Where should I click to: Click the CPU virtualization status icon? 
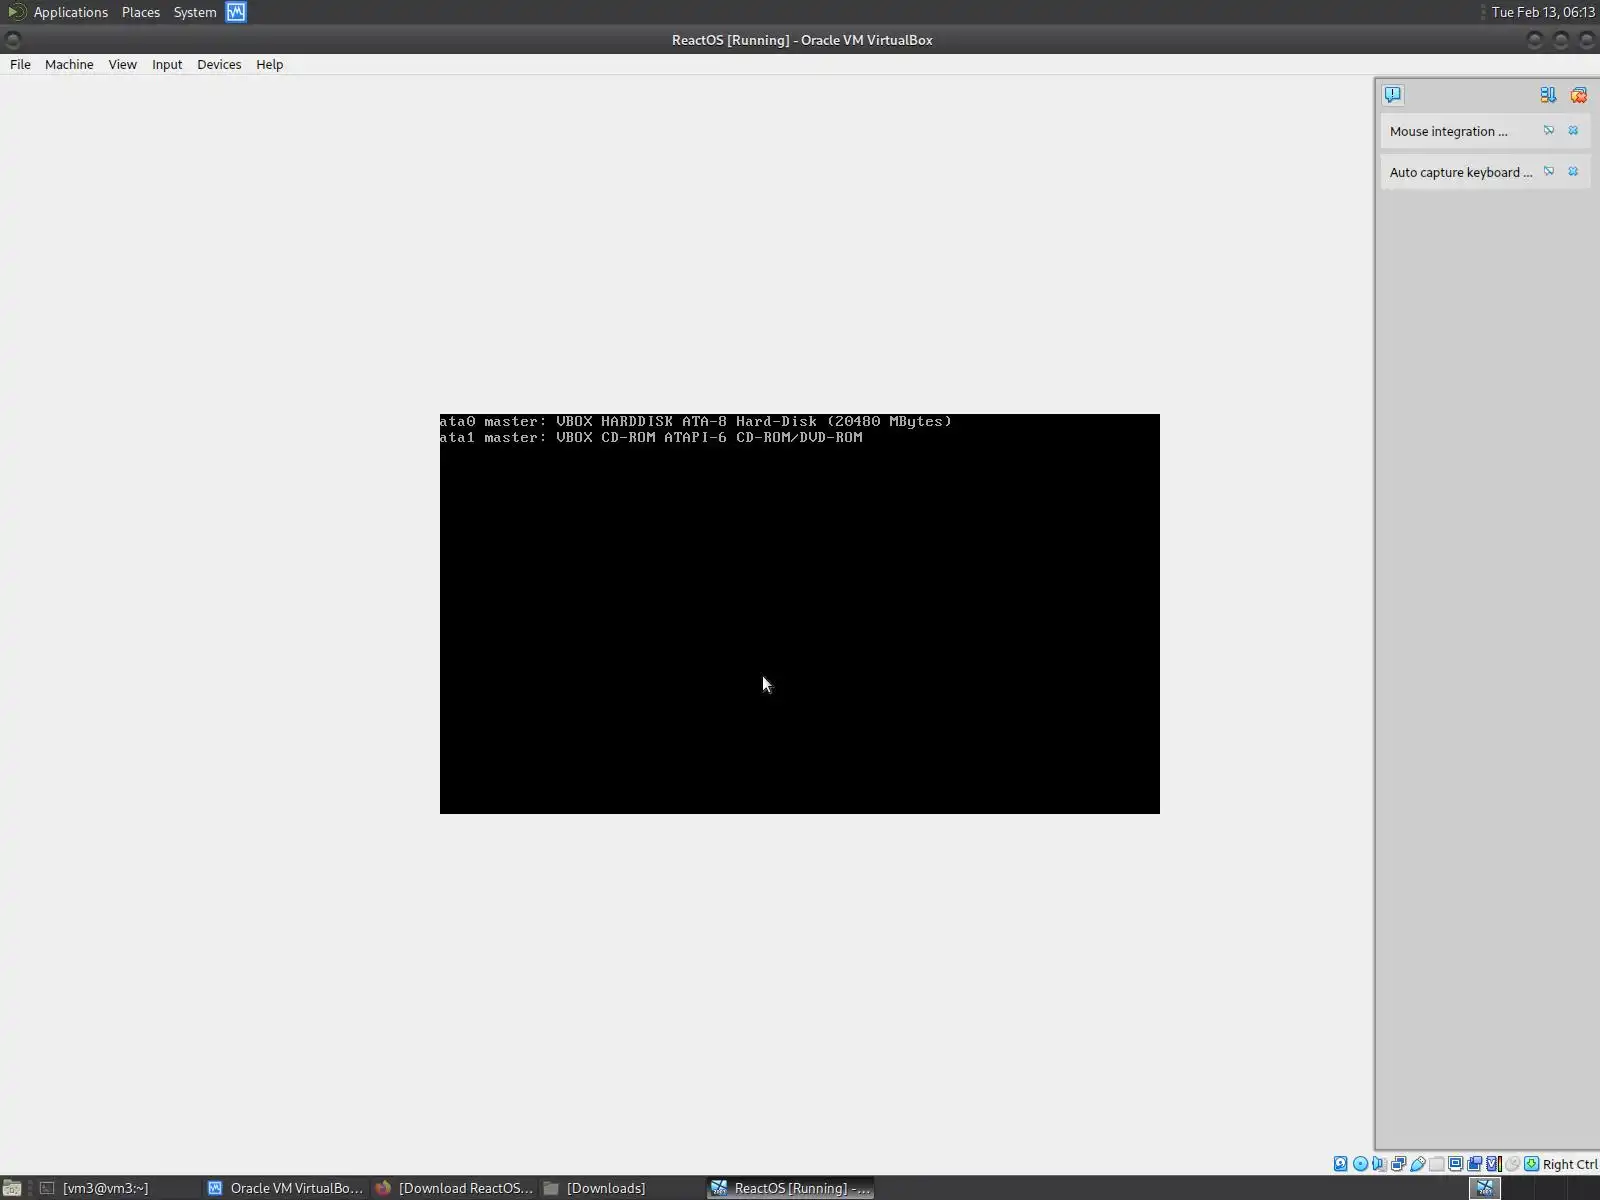tap(1493, 1163)
